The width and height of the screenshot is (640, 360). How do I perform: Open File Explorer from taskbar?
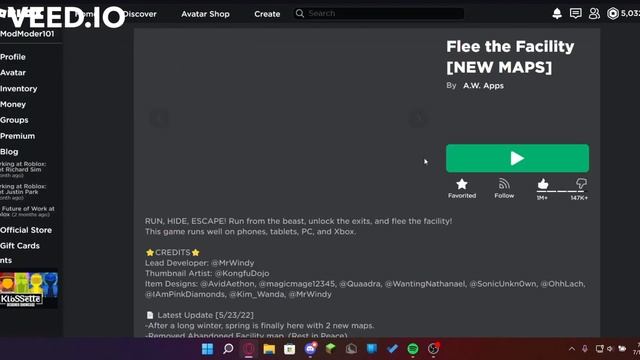269,349
